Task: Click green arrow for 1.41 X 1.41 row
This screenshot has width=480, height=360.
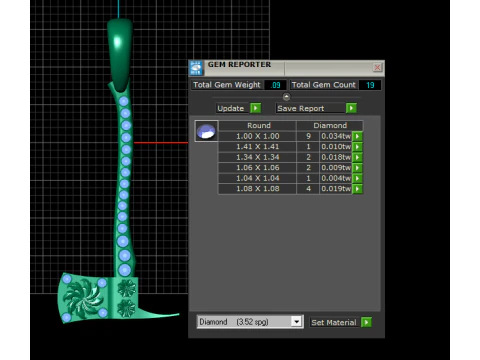Action: coord(357,147)
